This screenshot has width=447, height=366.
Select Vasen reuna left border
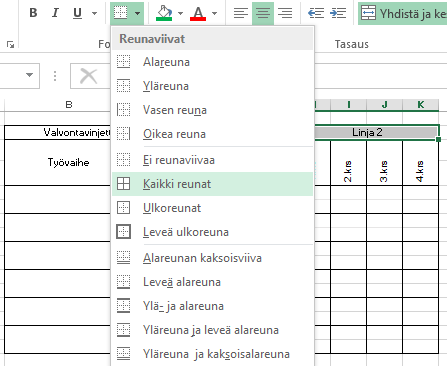pyautogui.click(x=212, y=110)
